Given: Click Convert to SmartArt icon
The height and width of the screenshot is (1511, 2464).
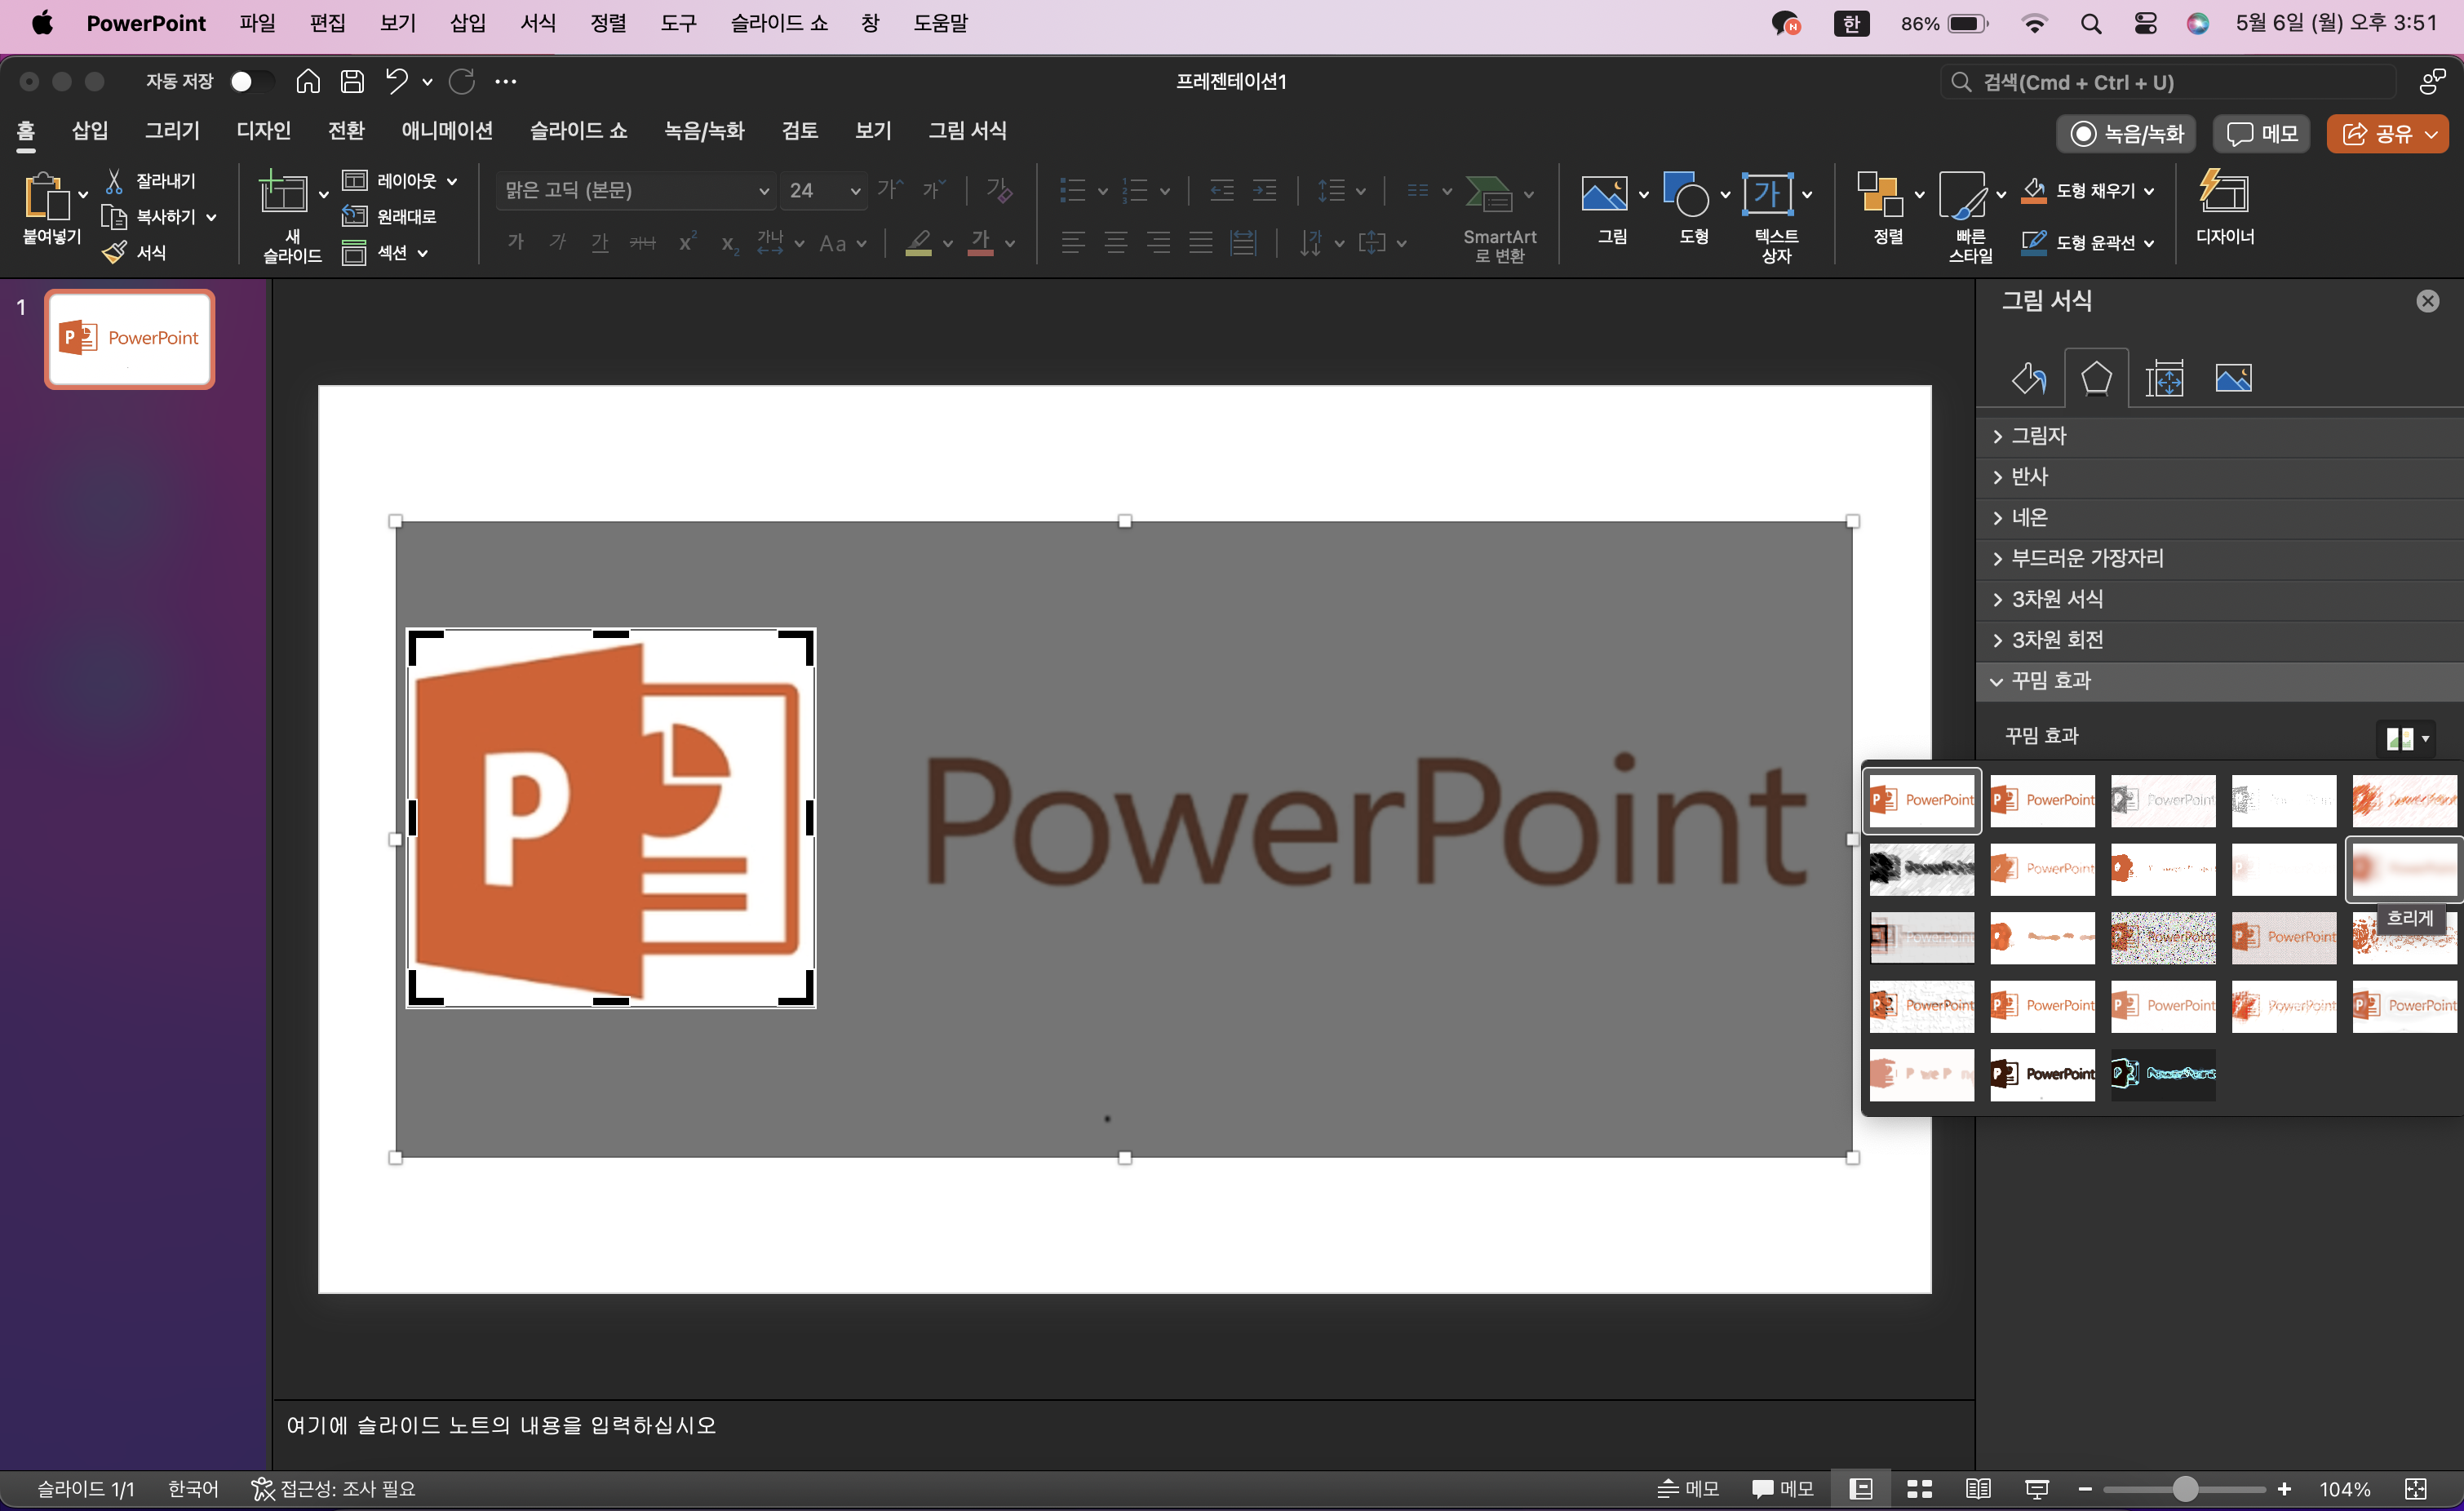Looking at the screenshot, I should coord(1489,193).
